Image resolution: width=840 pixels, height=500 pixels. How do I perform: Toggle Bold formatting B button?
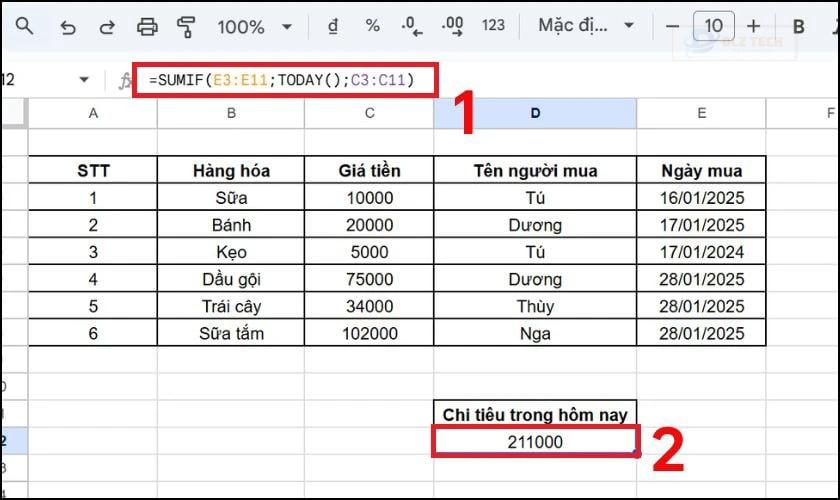point(798,26)
